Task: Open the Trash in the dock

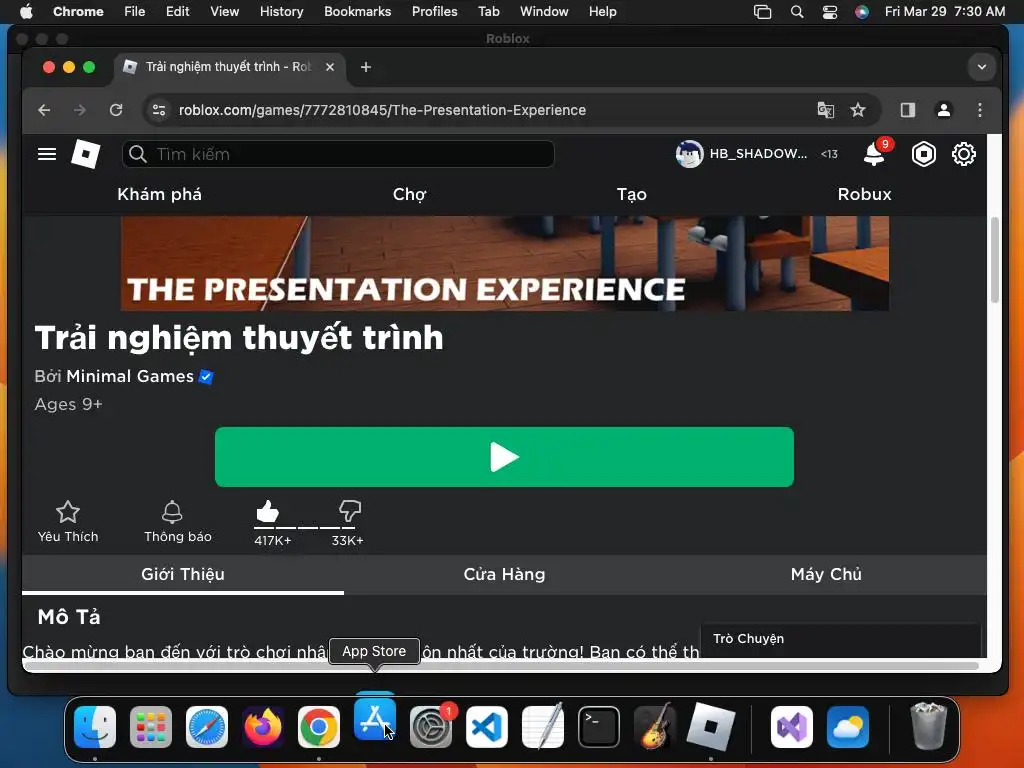Action: point(928,726)
